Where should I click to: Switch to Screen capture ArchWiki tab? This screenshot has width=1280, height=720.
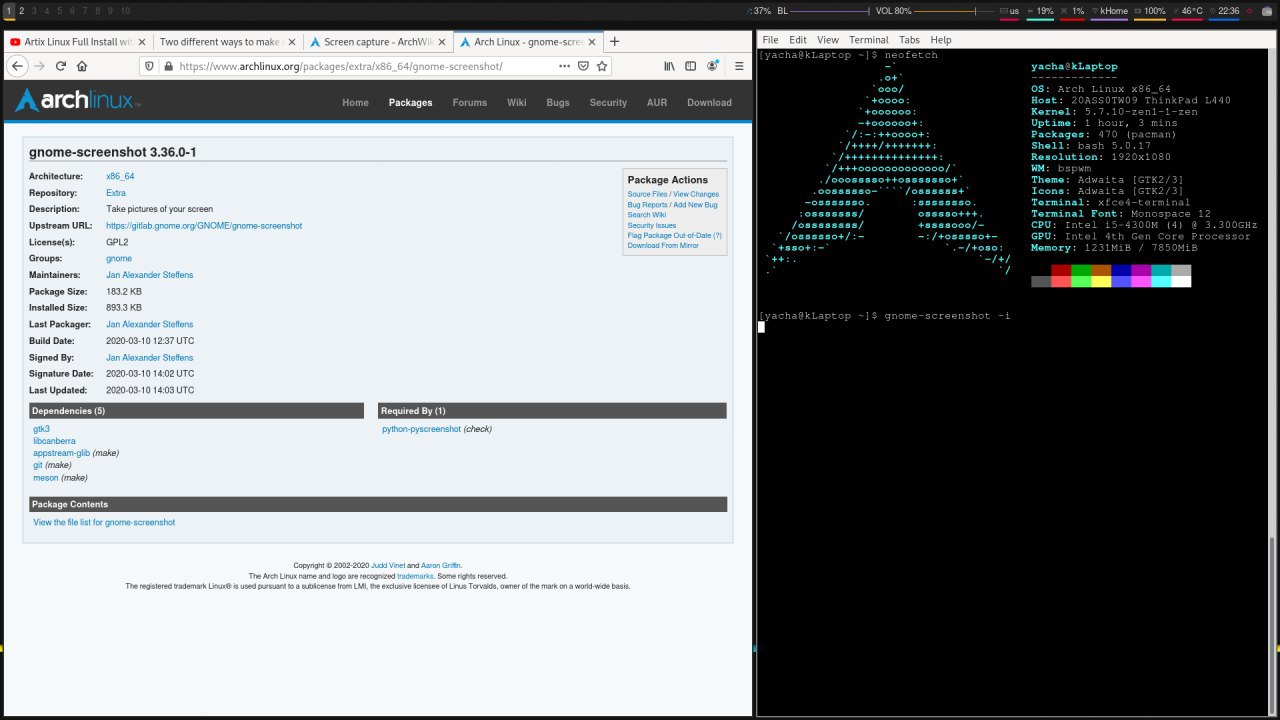[x=378, y=42]
